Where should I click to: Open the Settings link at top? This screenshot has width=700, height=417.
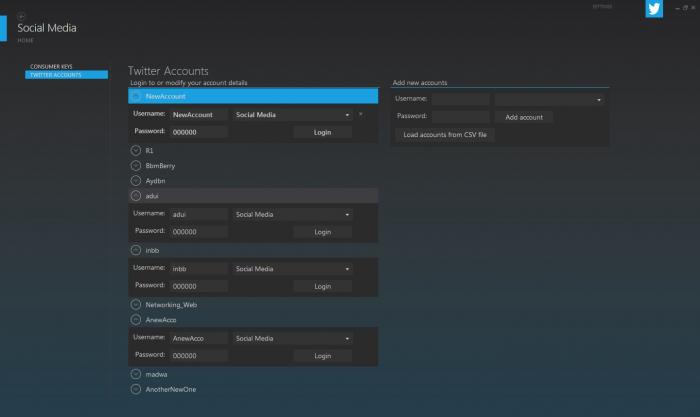[602, 7]
